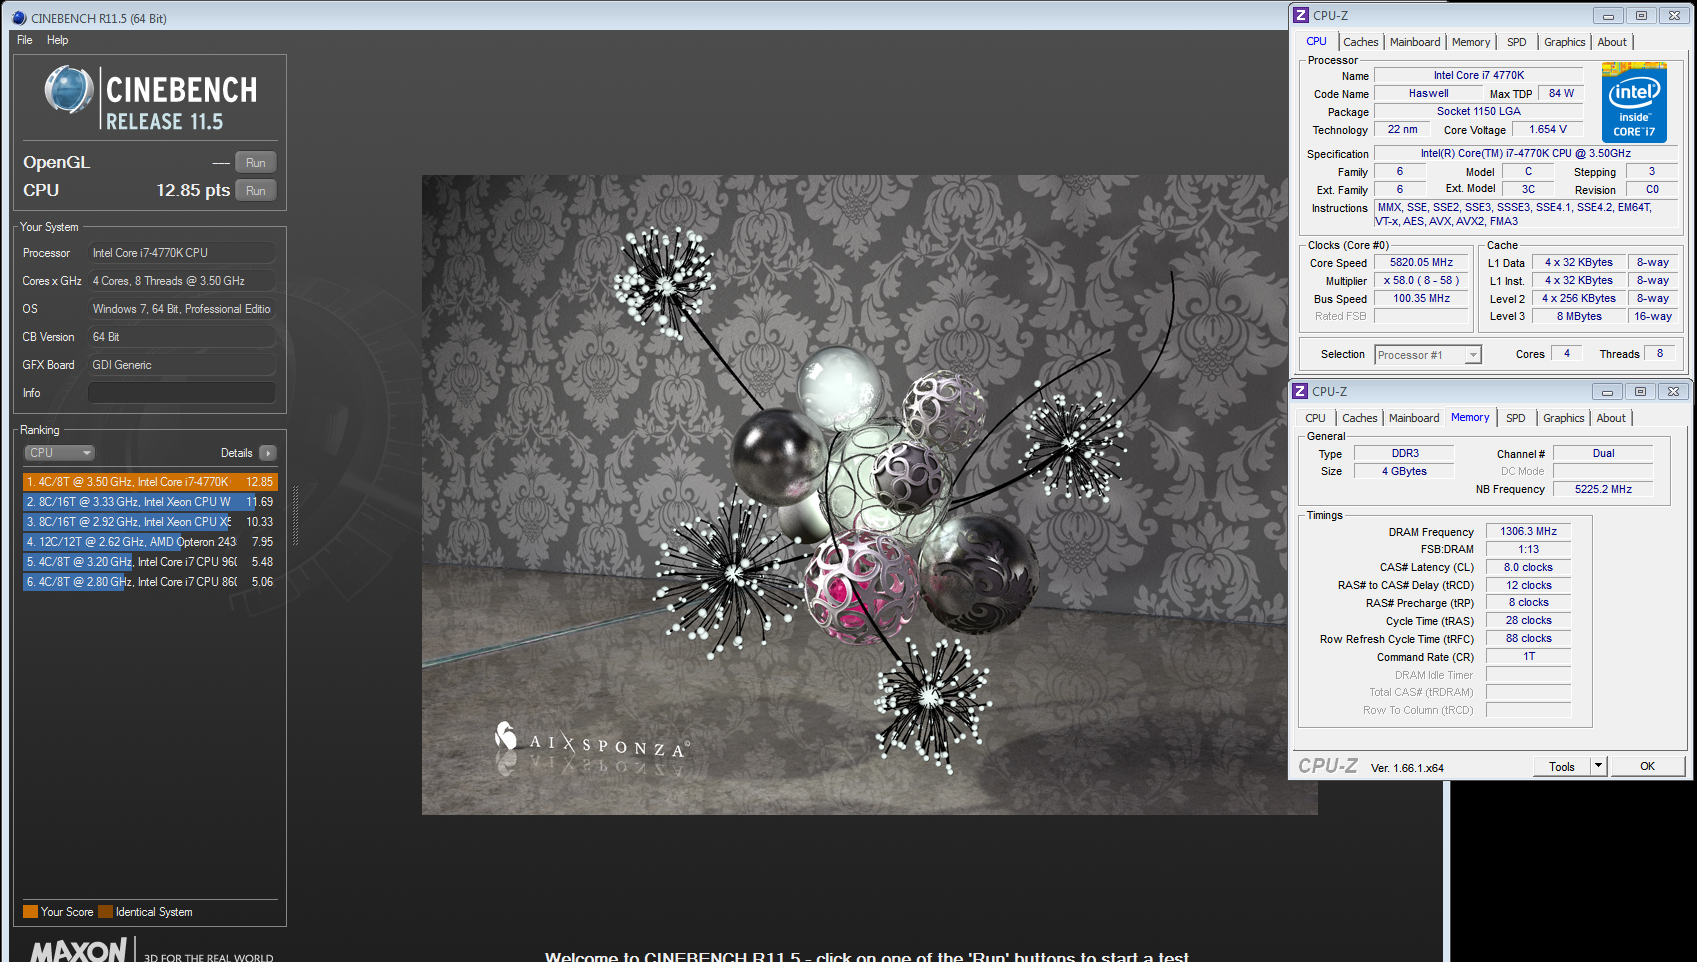
Task: Open the Processor #1 selection dropdown
Action: [1428, 355]
